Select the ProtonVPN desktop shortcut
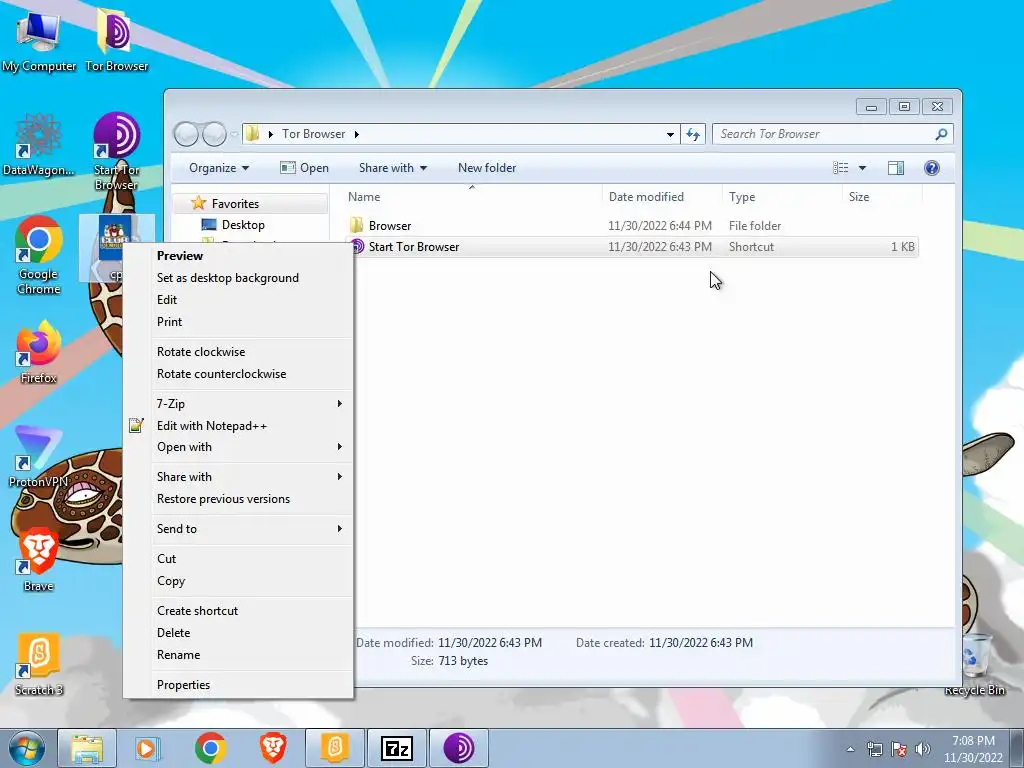The height and width of the screenshot is (768, 1024). pyautogui.click(x=38, y=457)
